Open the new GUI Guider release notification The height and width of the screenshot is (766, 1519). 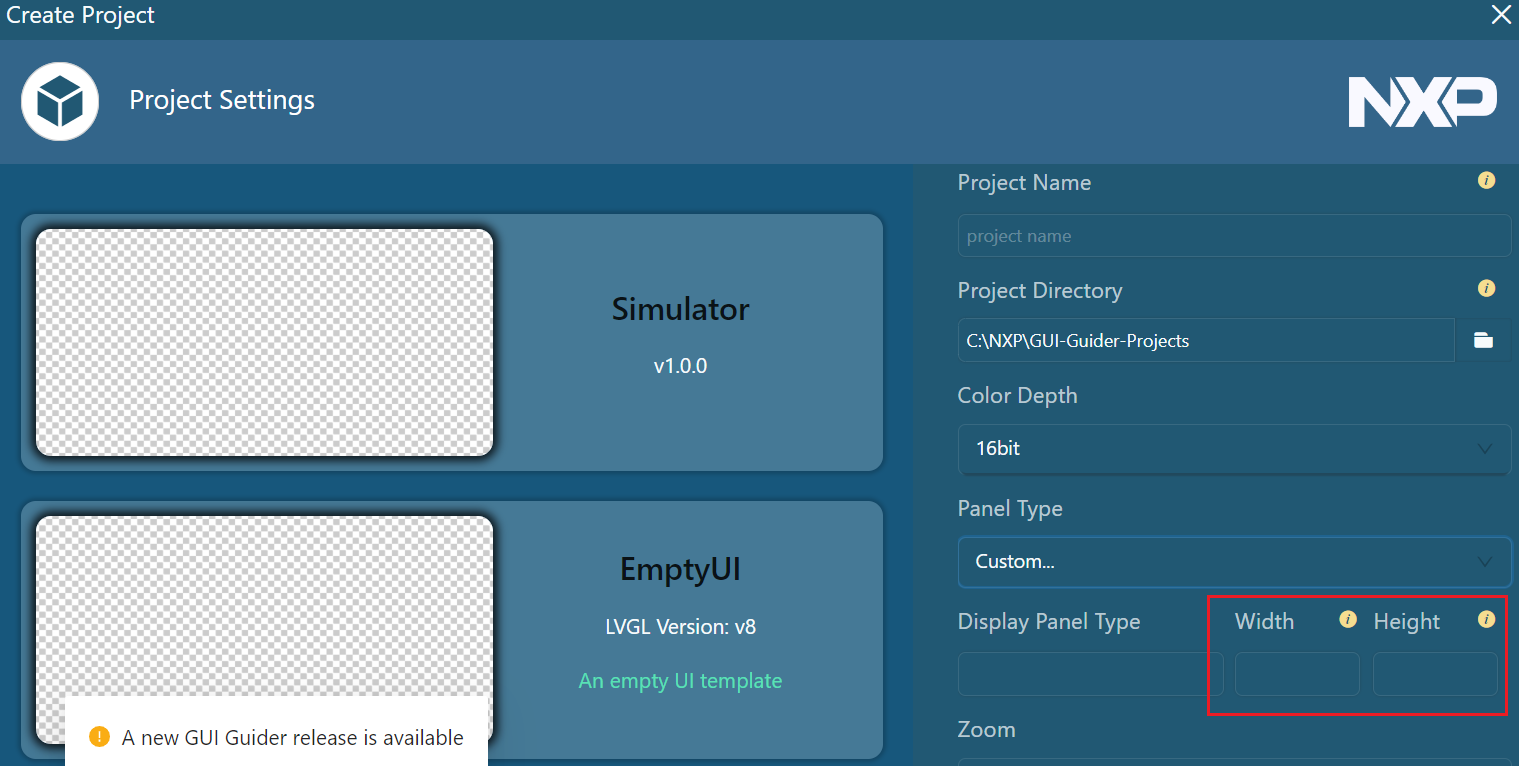292,738
